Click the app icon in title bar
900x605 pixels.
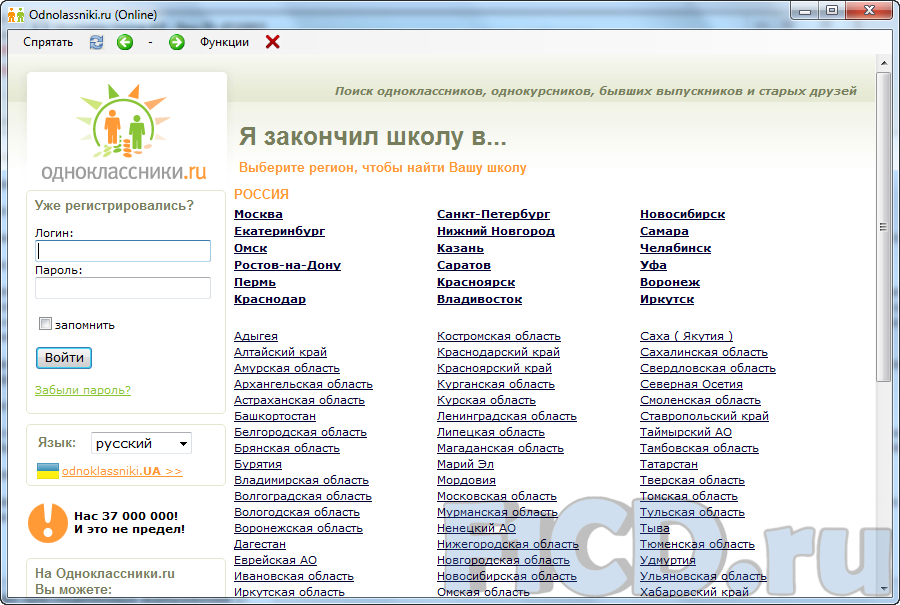tap(16, 14)
